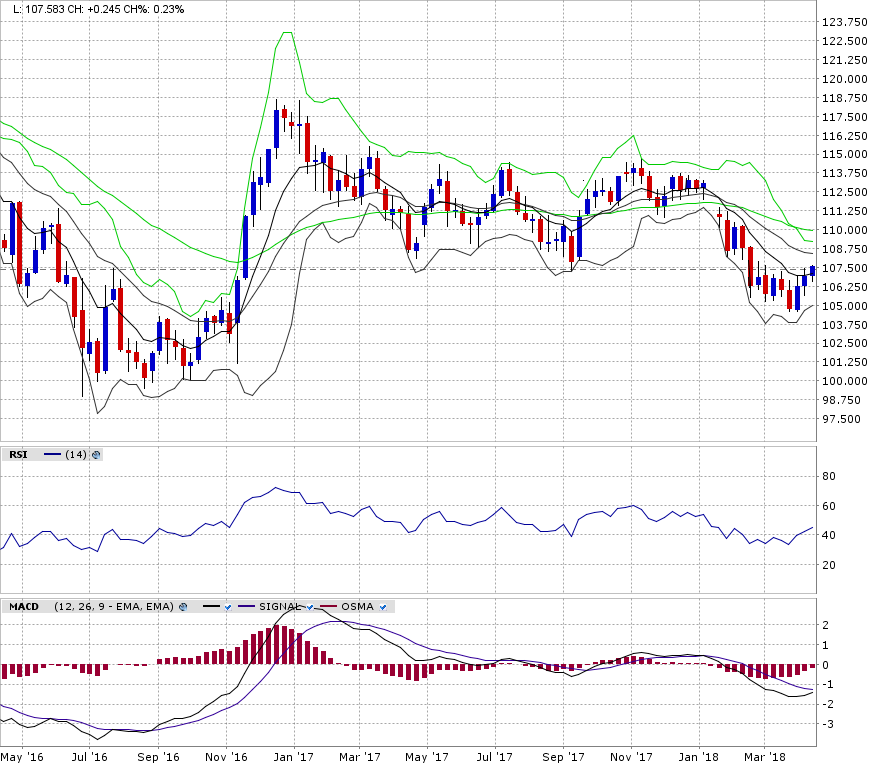Image resolution: width=876 pixels, height=771 pixels.
Task: Click the Nov '17 date axis label
Action: [631, 758]
